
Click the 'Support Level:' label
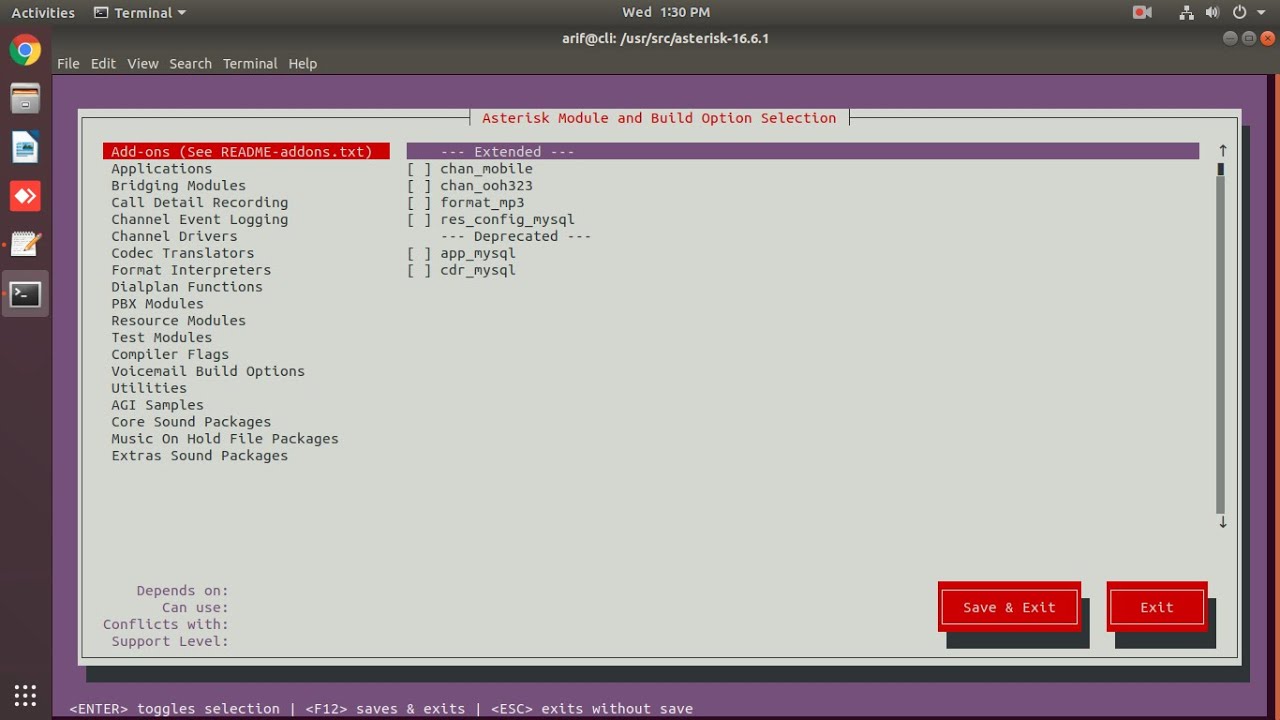tap(170, 642)
